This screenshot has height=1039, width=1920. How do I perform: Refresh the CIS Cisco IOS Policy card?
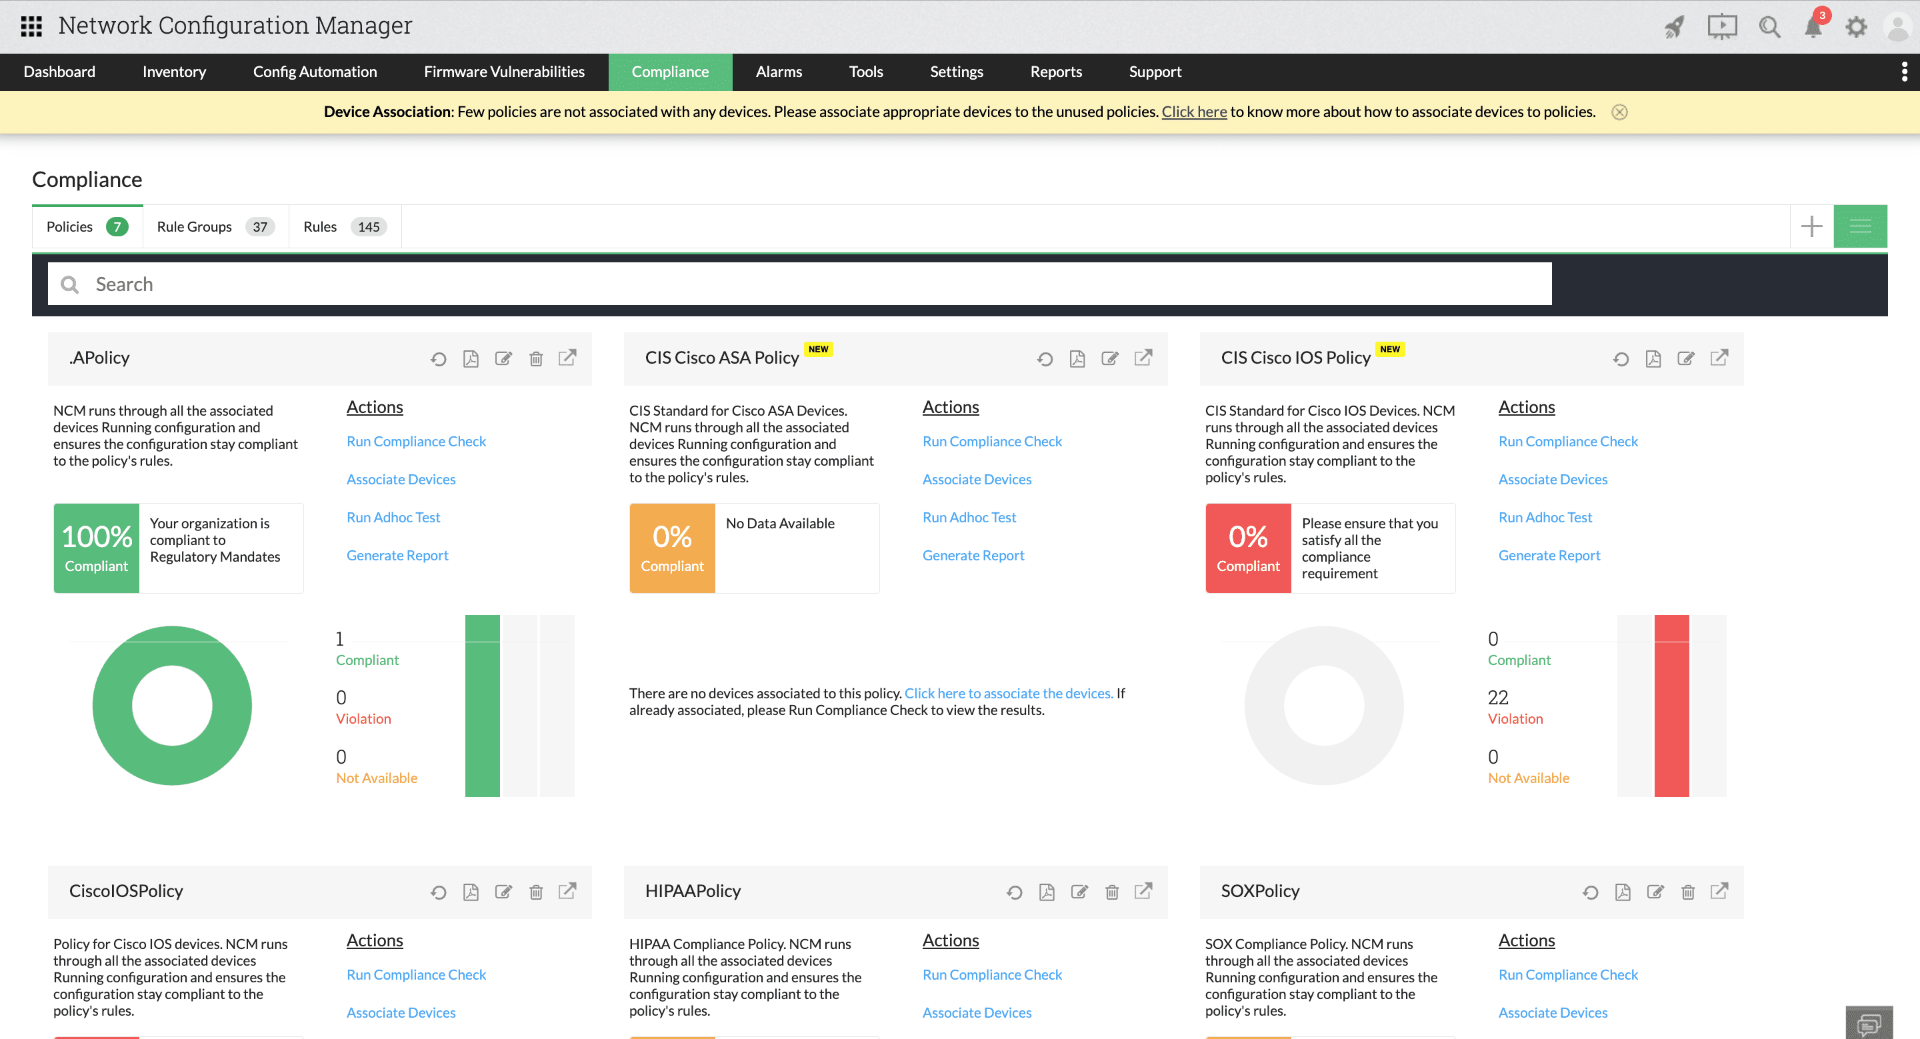coord(1621,359)
